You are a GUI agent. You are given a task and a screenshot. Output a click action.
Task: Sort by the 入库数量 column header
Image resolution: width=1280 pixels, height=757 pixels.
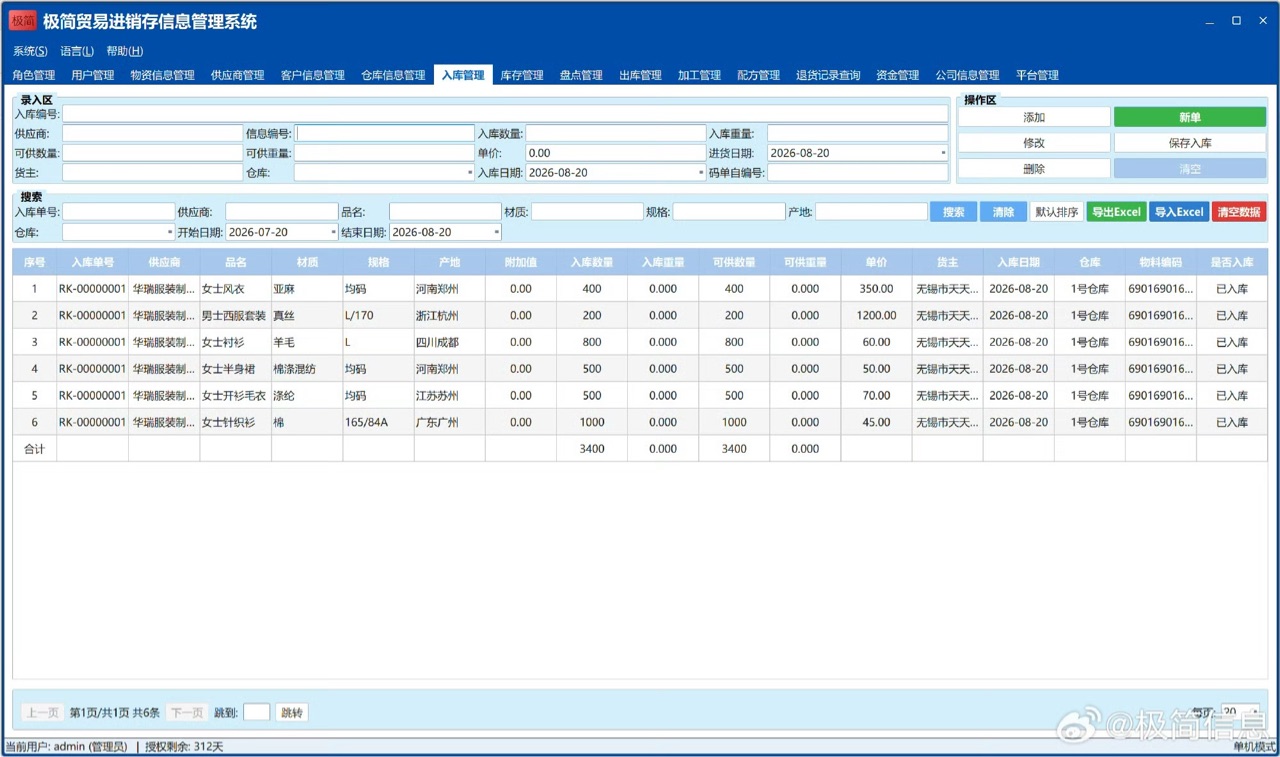(x=592, y=262)
